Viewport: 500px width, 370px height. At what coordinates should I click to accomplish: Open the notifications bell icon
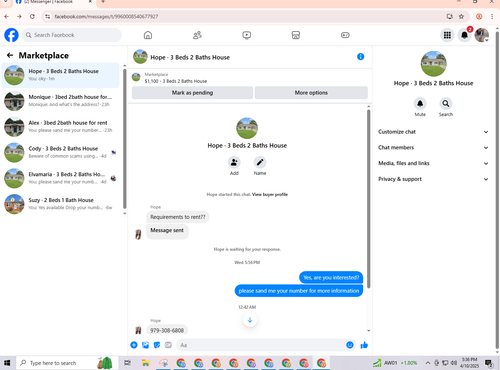pos(464,35)
